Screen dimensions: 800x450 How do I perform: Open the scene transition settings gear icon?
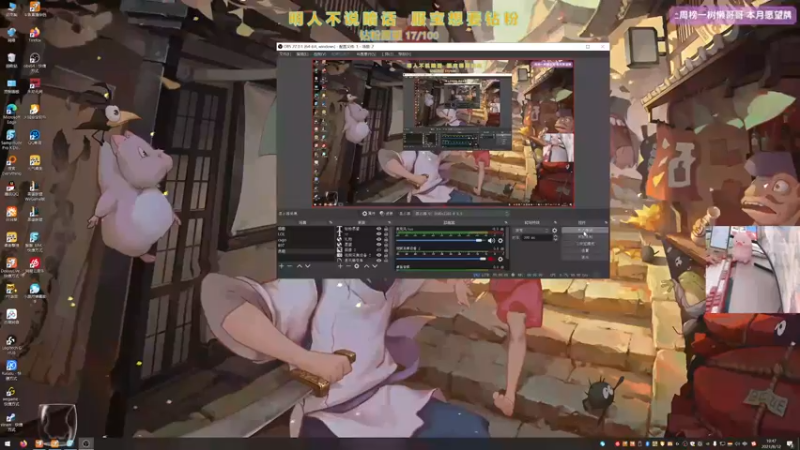[555, 231]
